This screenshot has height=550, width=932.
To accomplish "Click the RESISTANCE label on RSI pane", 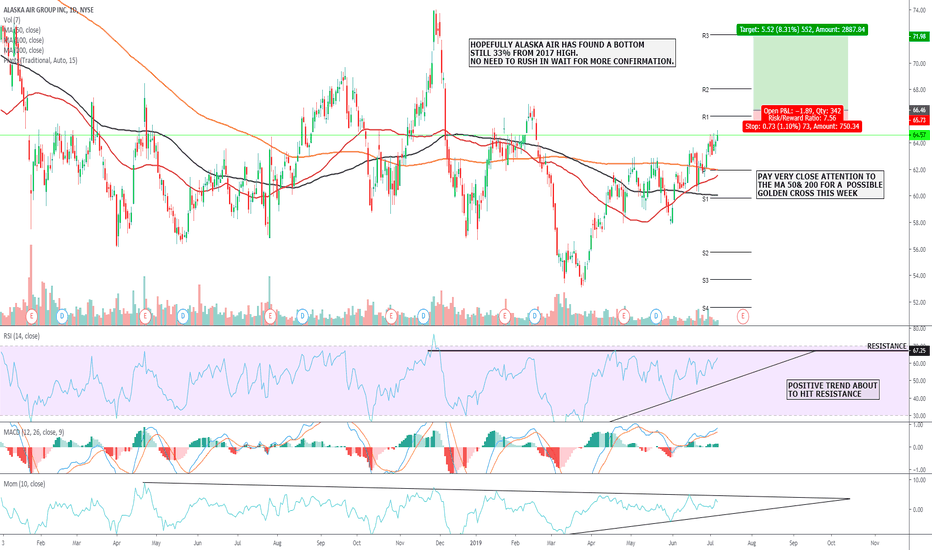I will pyautogui.click(x=886, y=346).
